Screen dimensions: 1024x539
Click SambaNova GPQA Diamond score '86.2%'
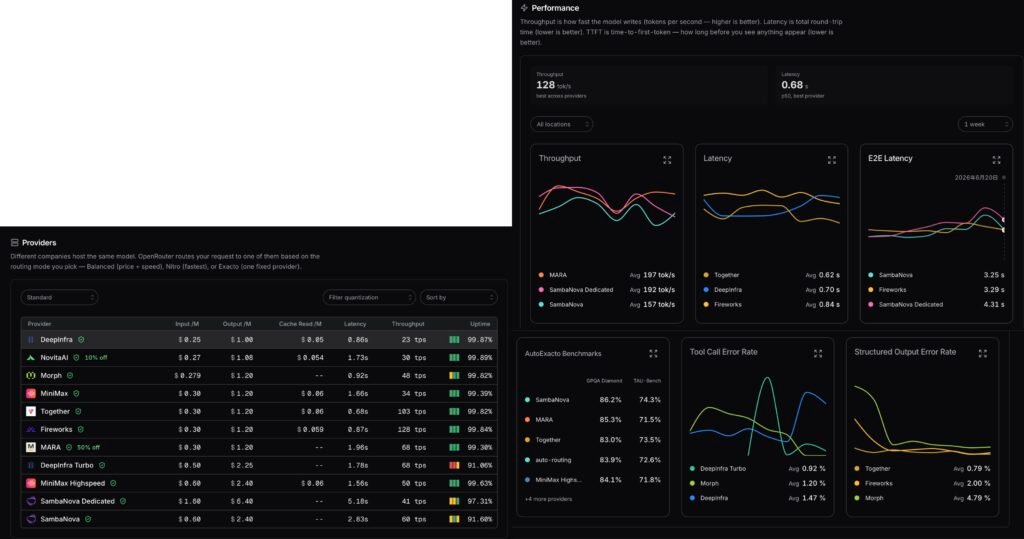(610, 400)
